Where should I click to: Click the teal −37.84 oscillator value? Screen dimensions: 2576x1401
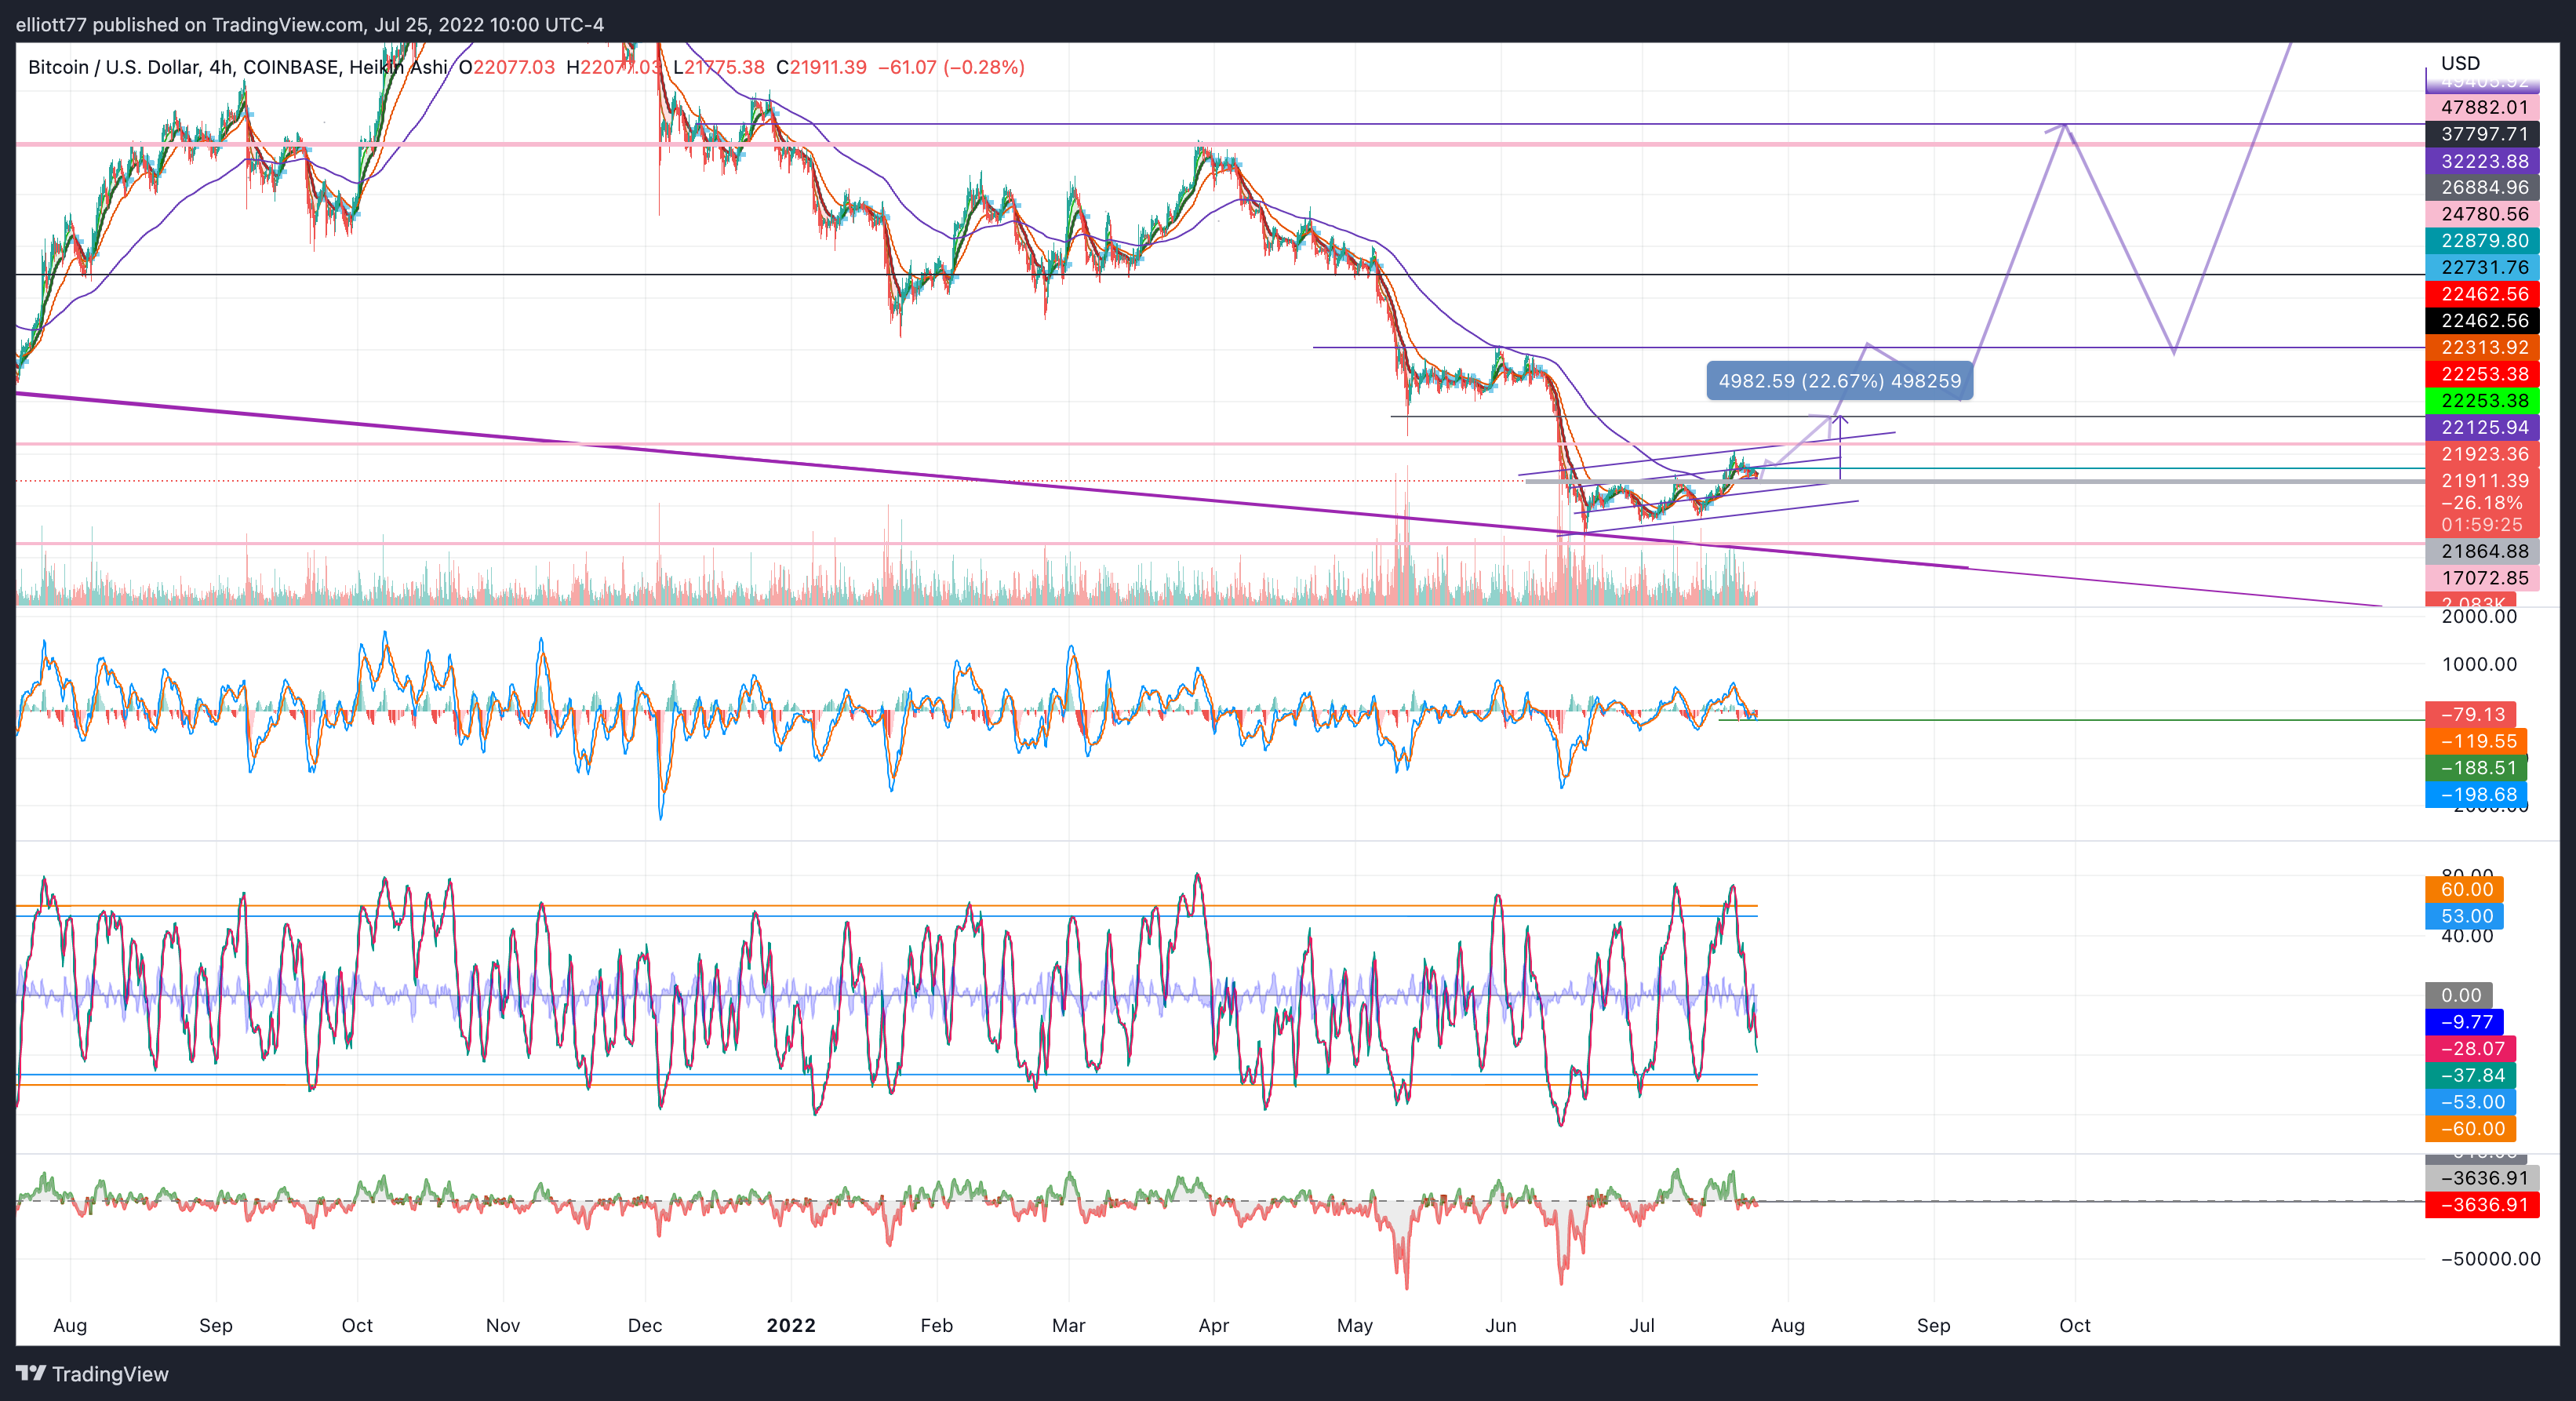click(x=2471, y=1076)
